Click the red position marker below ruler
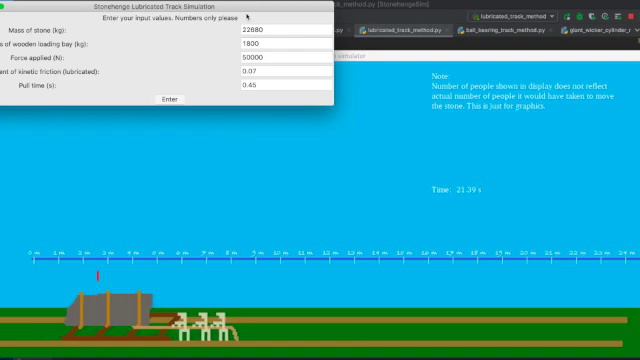Screen dimensions: 640x360 coord(98,276)
